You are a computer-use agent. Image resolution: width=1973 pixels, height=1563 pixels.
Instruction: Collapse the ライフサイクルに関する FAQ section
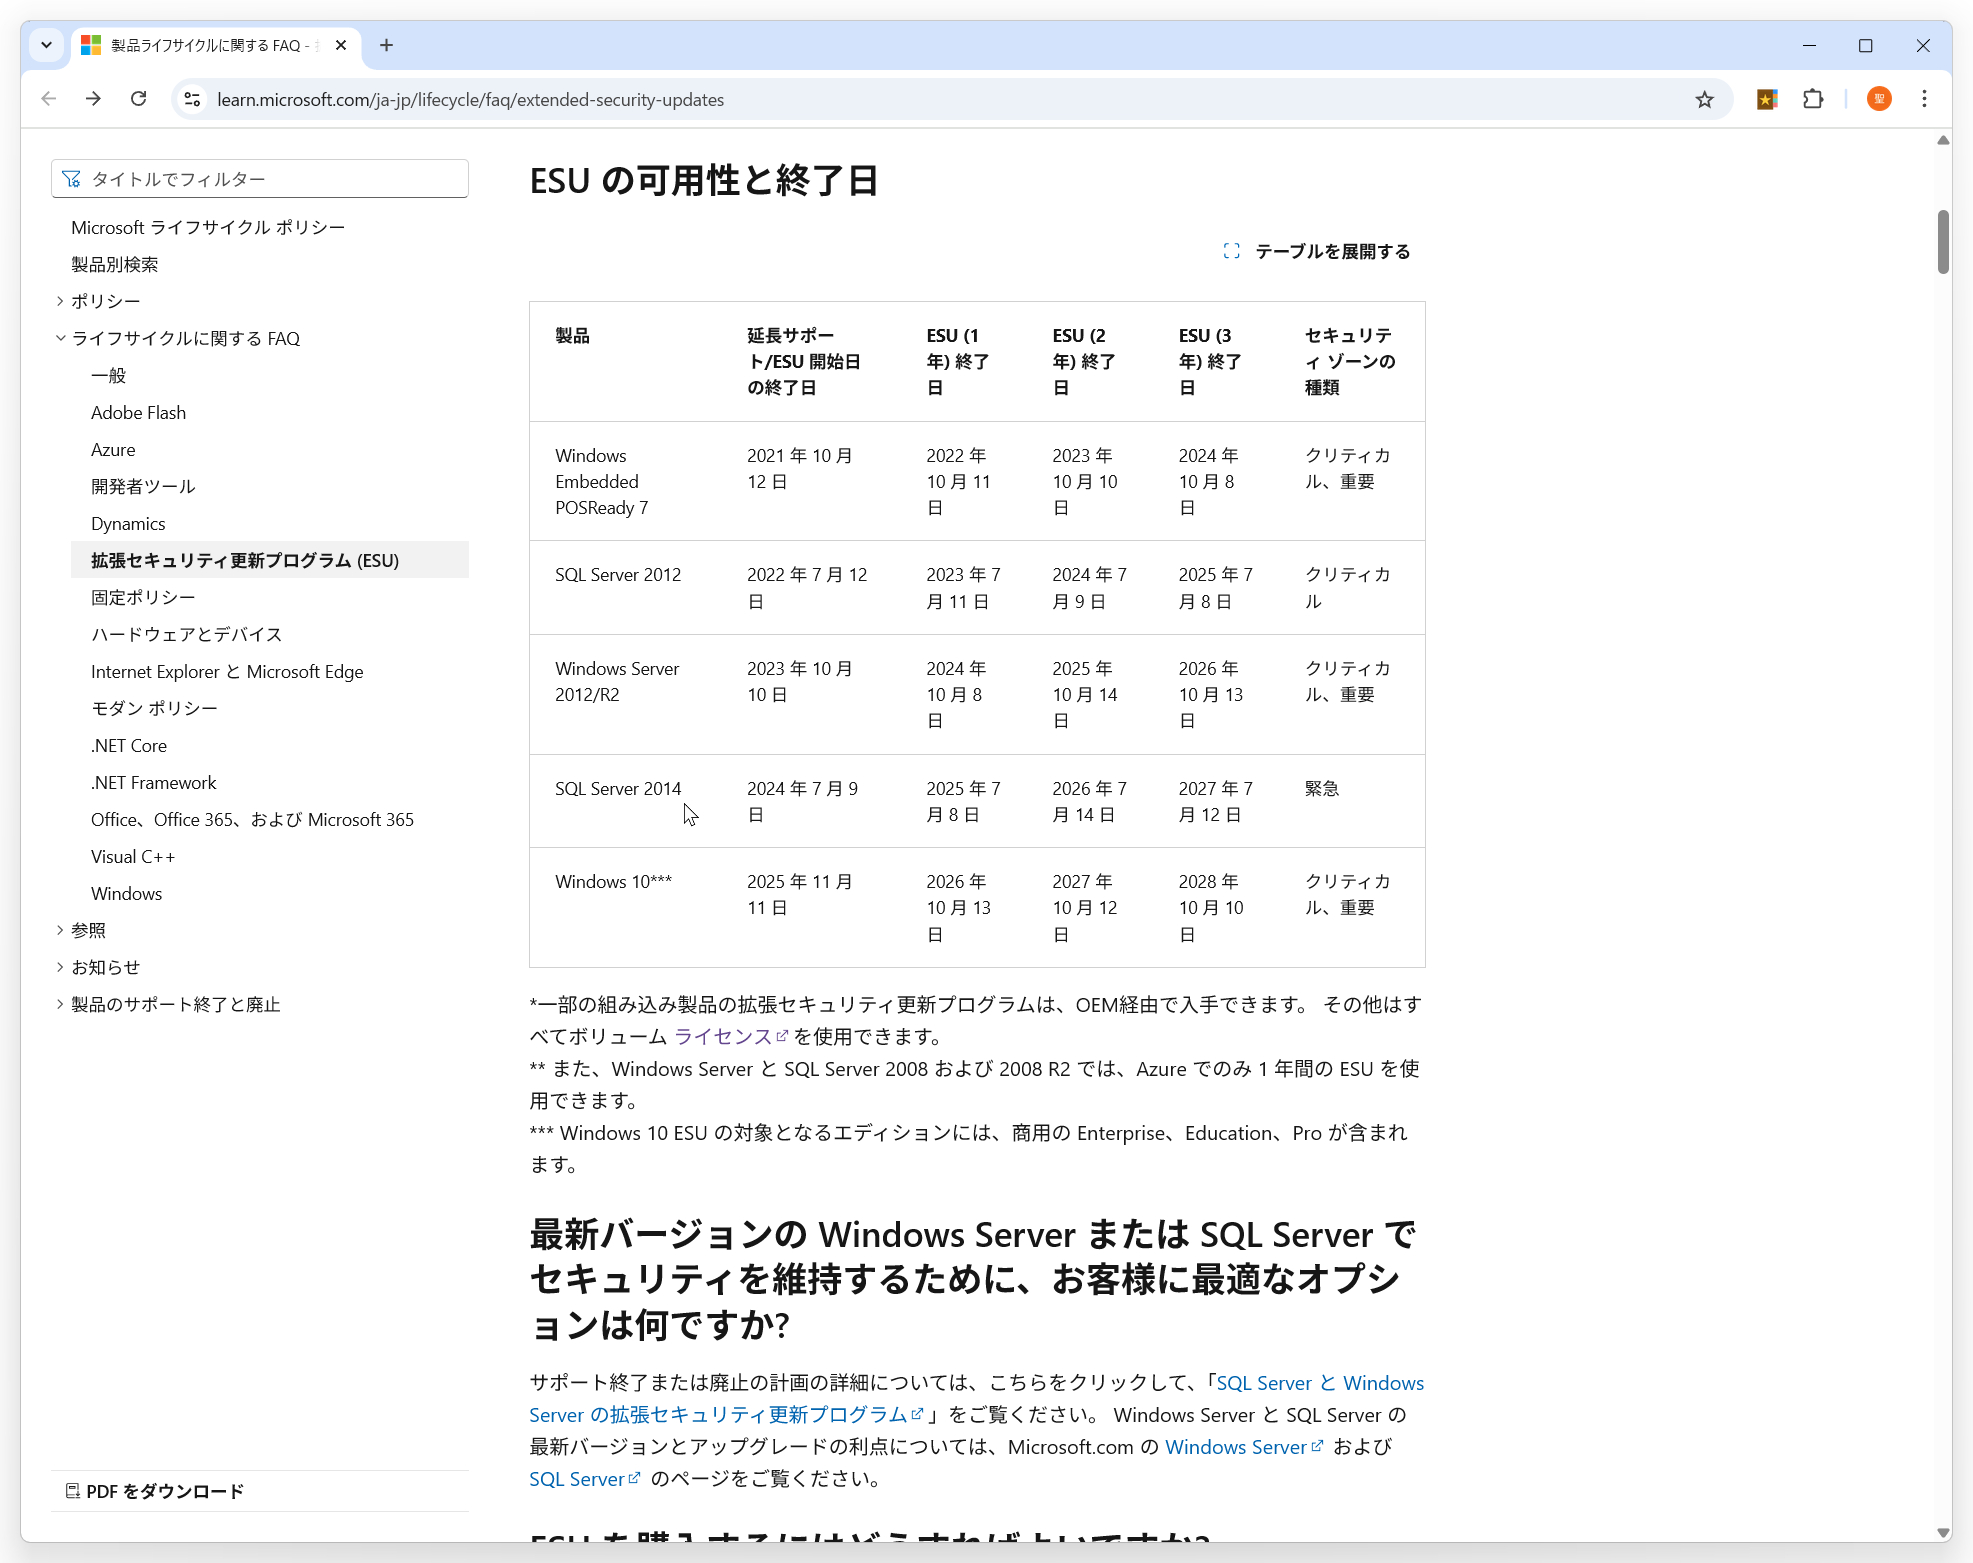coord(60,338)
